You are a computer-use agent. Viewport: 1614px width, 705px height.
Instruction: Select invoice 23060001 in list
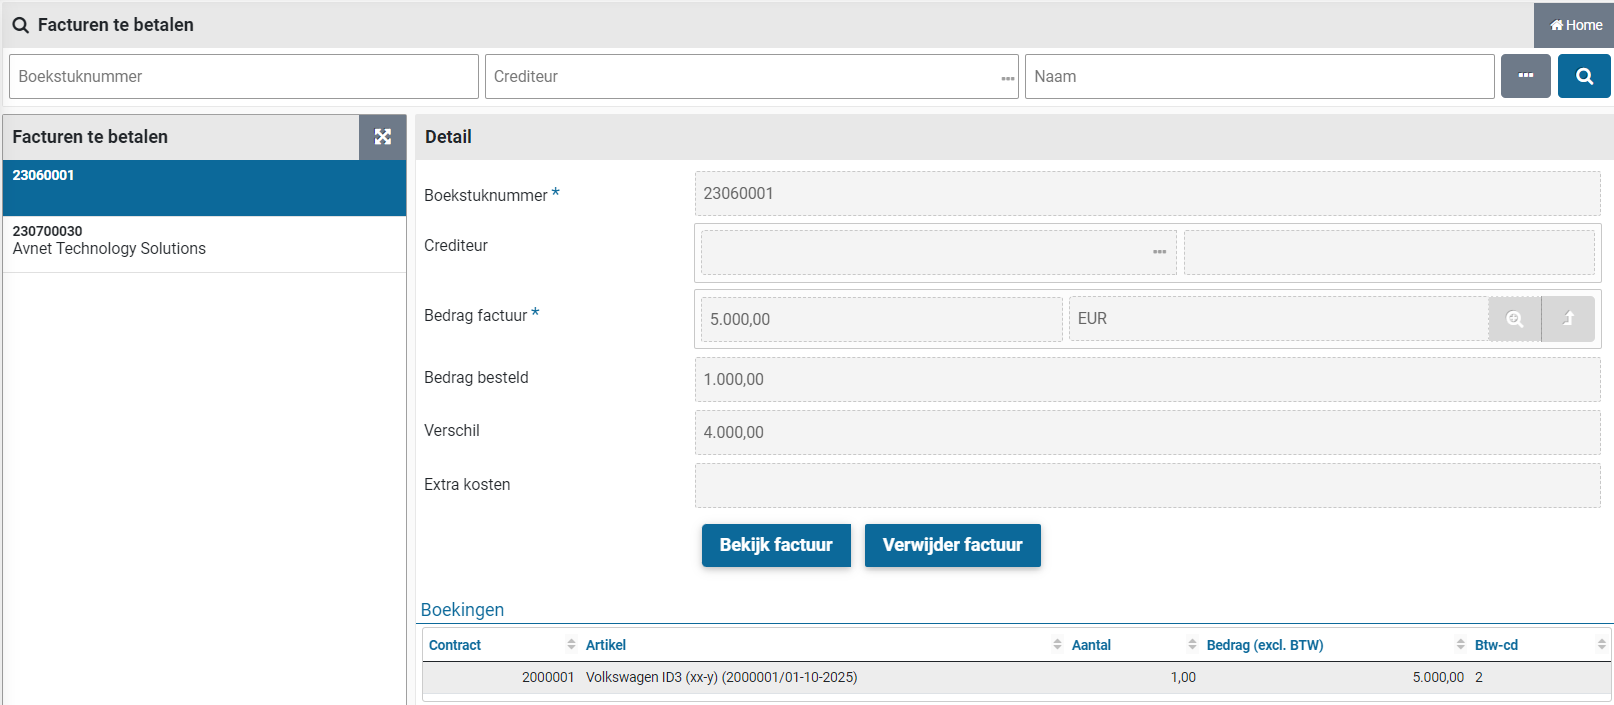click(204, 187)
